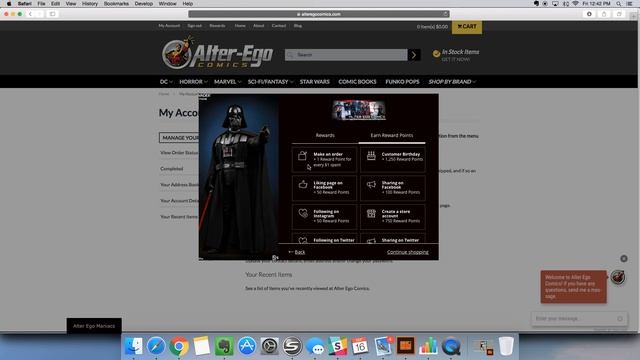Open the COMIC BOOKS navigation item
640x360 pixels.
point(357,82)
